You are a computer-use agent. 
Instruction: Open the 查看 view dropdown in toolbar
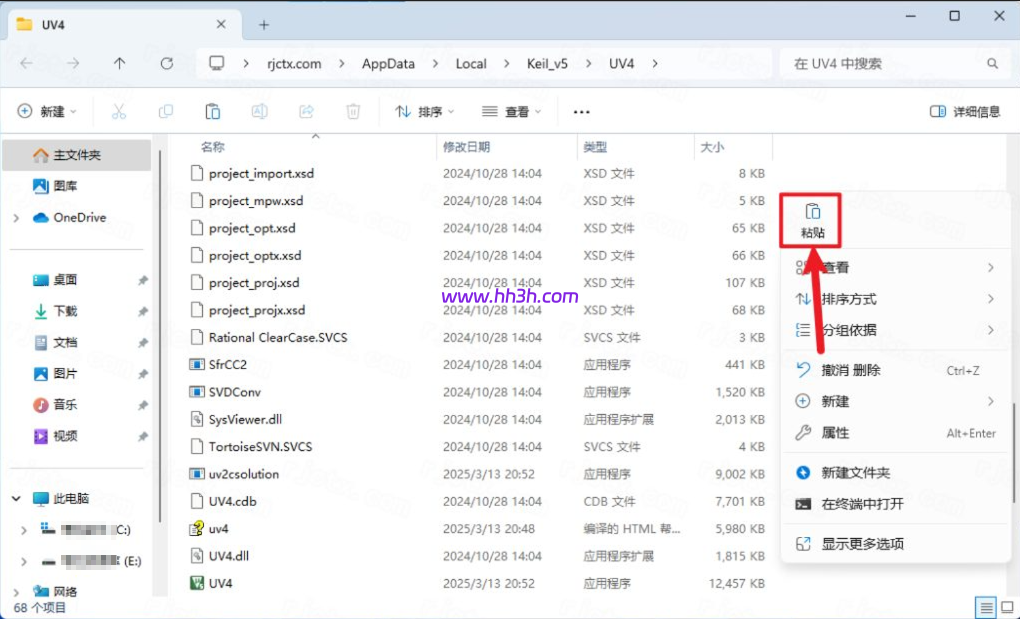click(x=511, y=112)
